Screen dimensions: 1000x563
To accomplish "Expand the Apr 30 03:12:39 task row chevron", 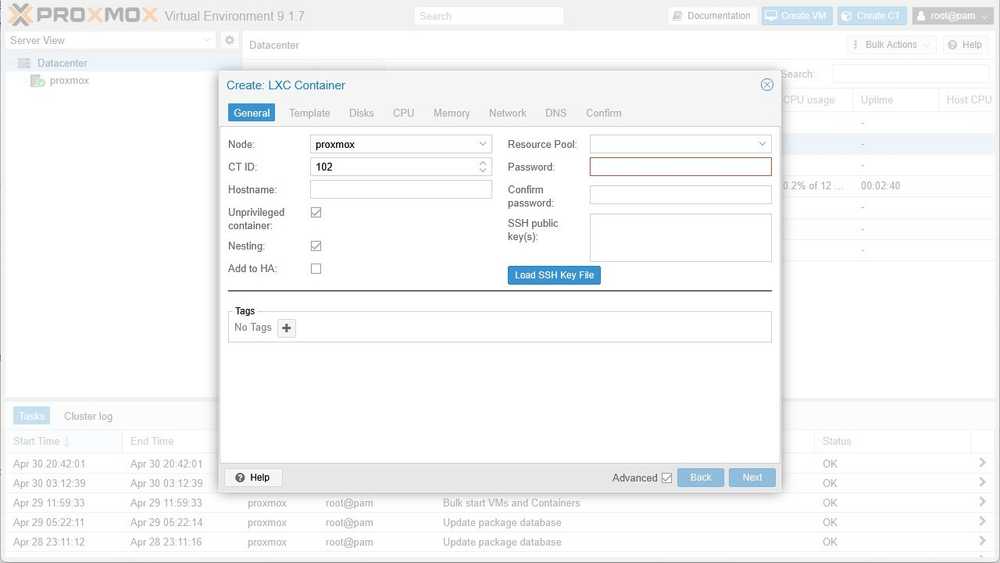I will (982, 483).
